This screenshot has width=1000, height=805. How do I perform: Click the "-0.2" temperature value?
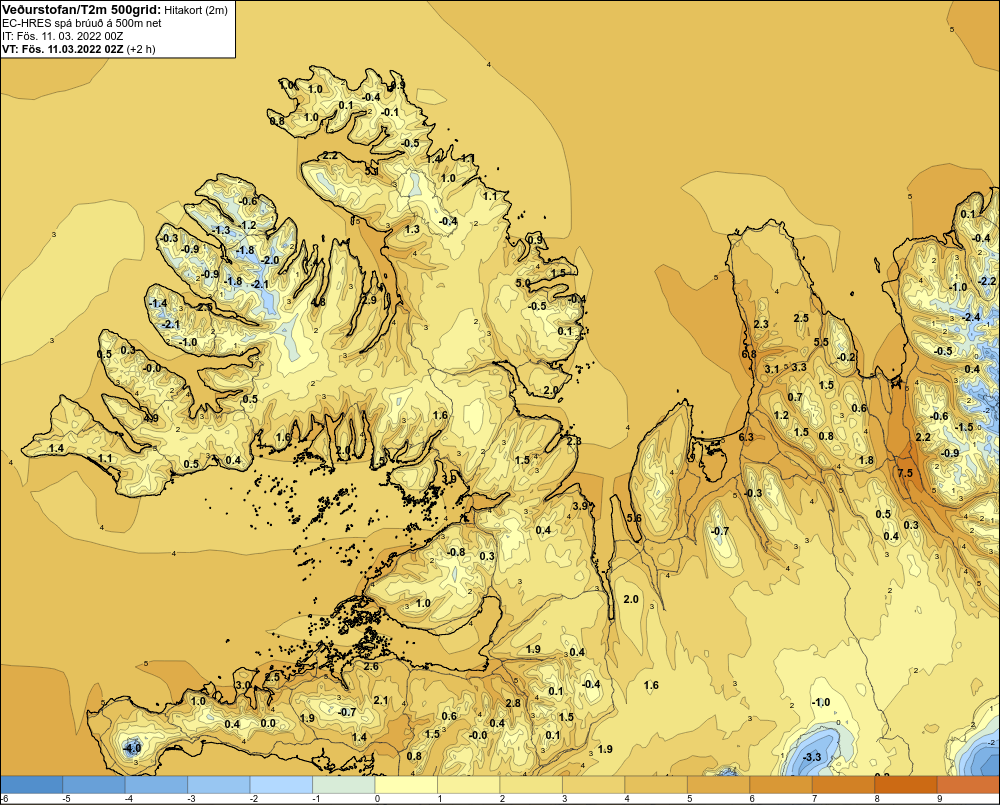pyautogui.click(x=846, y=357)
